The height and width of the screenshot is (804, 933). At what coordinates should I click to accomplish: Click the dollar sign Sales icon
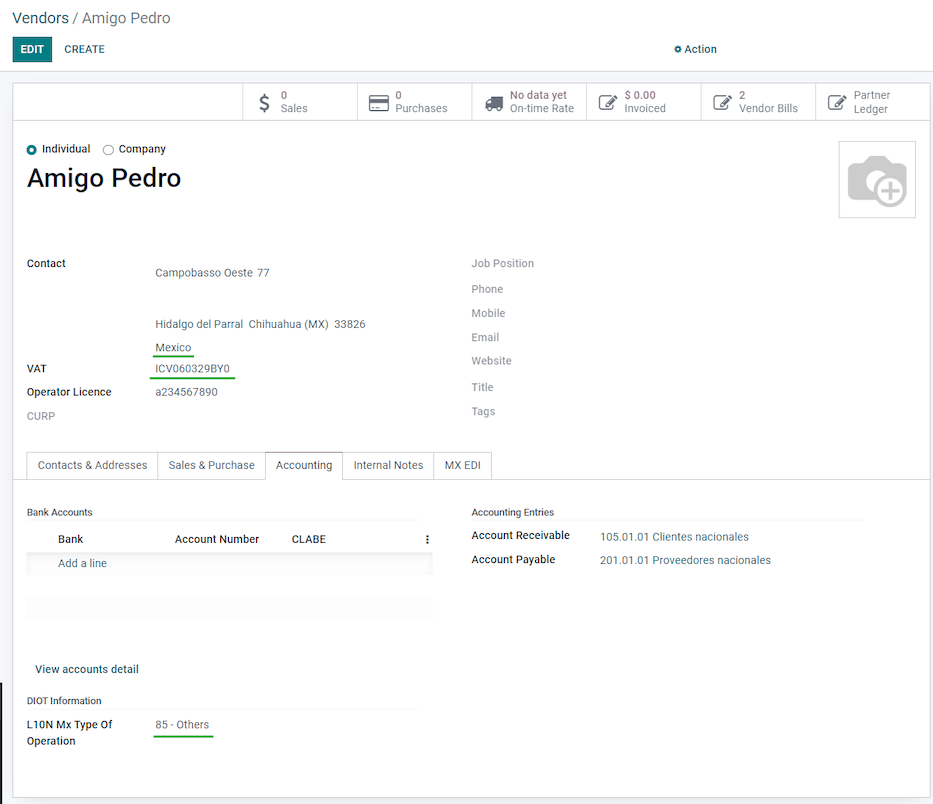point(264,102)
